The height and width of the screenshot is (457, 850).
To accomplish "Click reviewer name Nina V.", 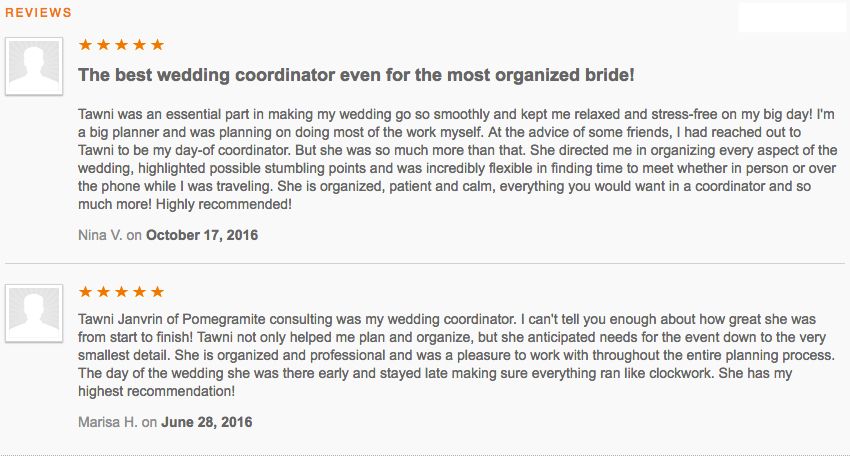I will (100, 235).
